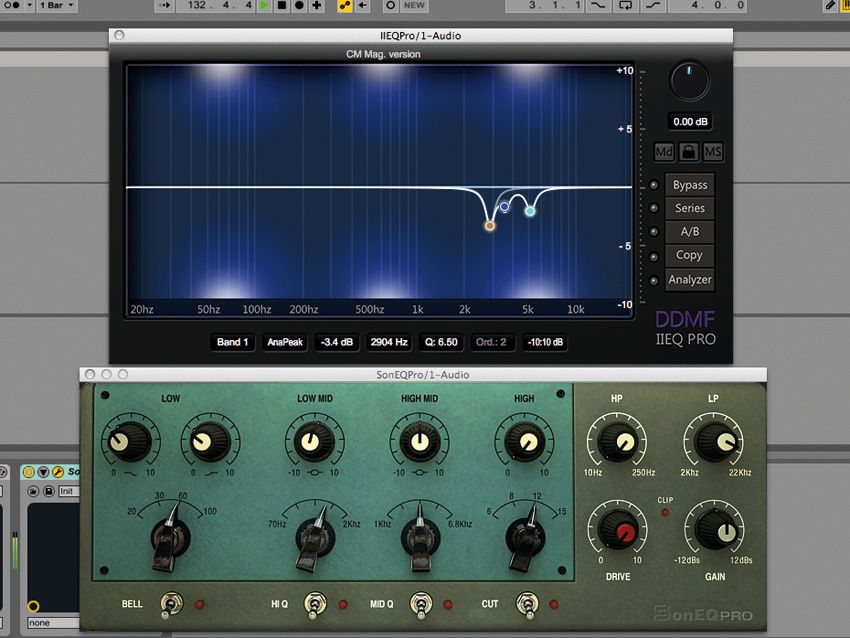Activate the Loop switch in the transport bar

[625, 8]
